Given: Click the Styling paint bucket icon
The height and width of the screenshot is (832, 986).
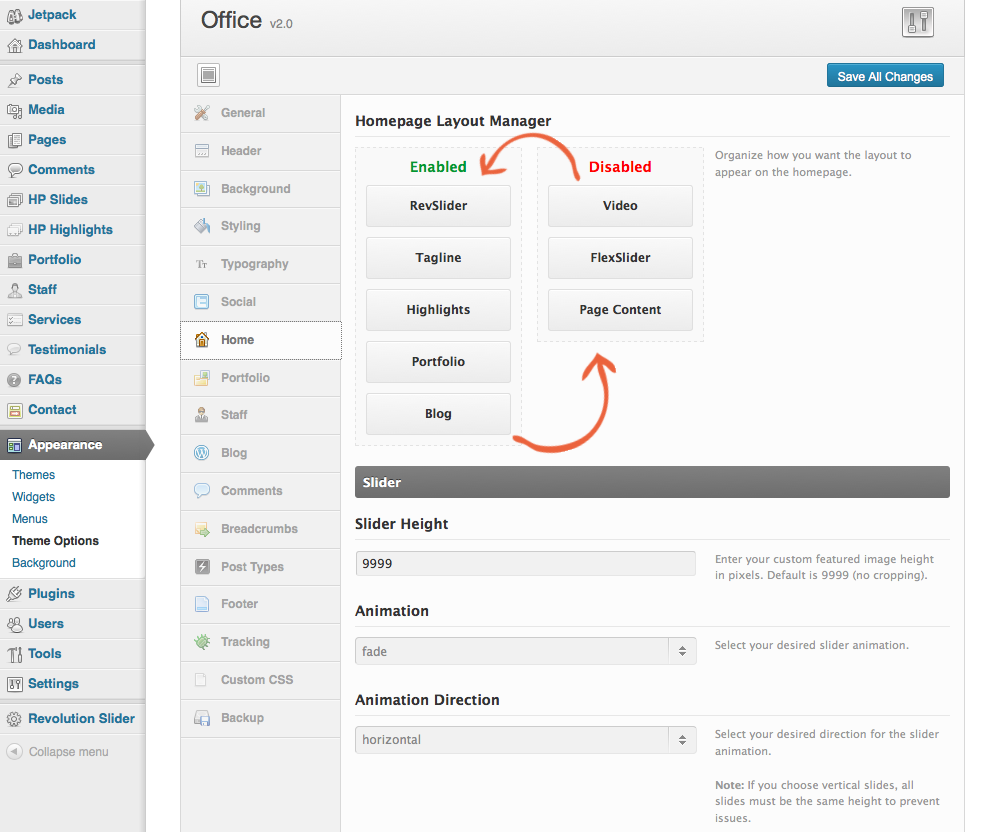Looking at the screenshot, I should (202, 226).
